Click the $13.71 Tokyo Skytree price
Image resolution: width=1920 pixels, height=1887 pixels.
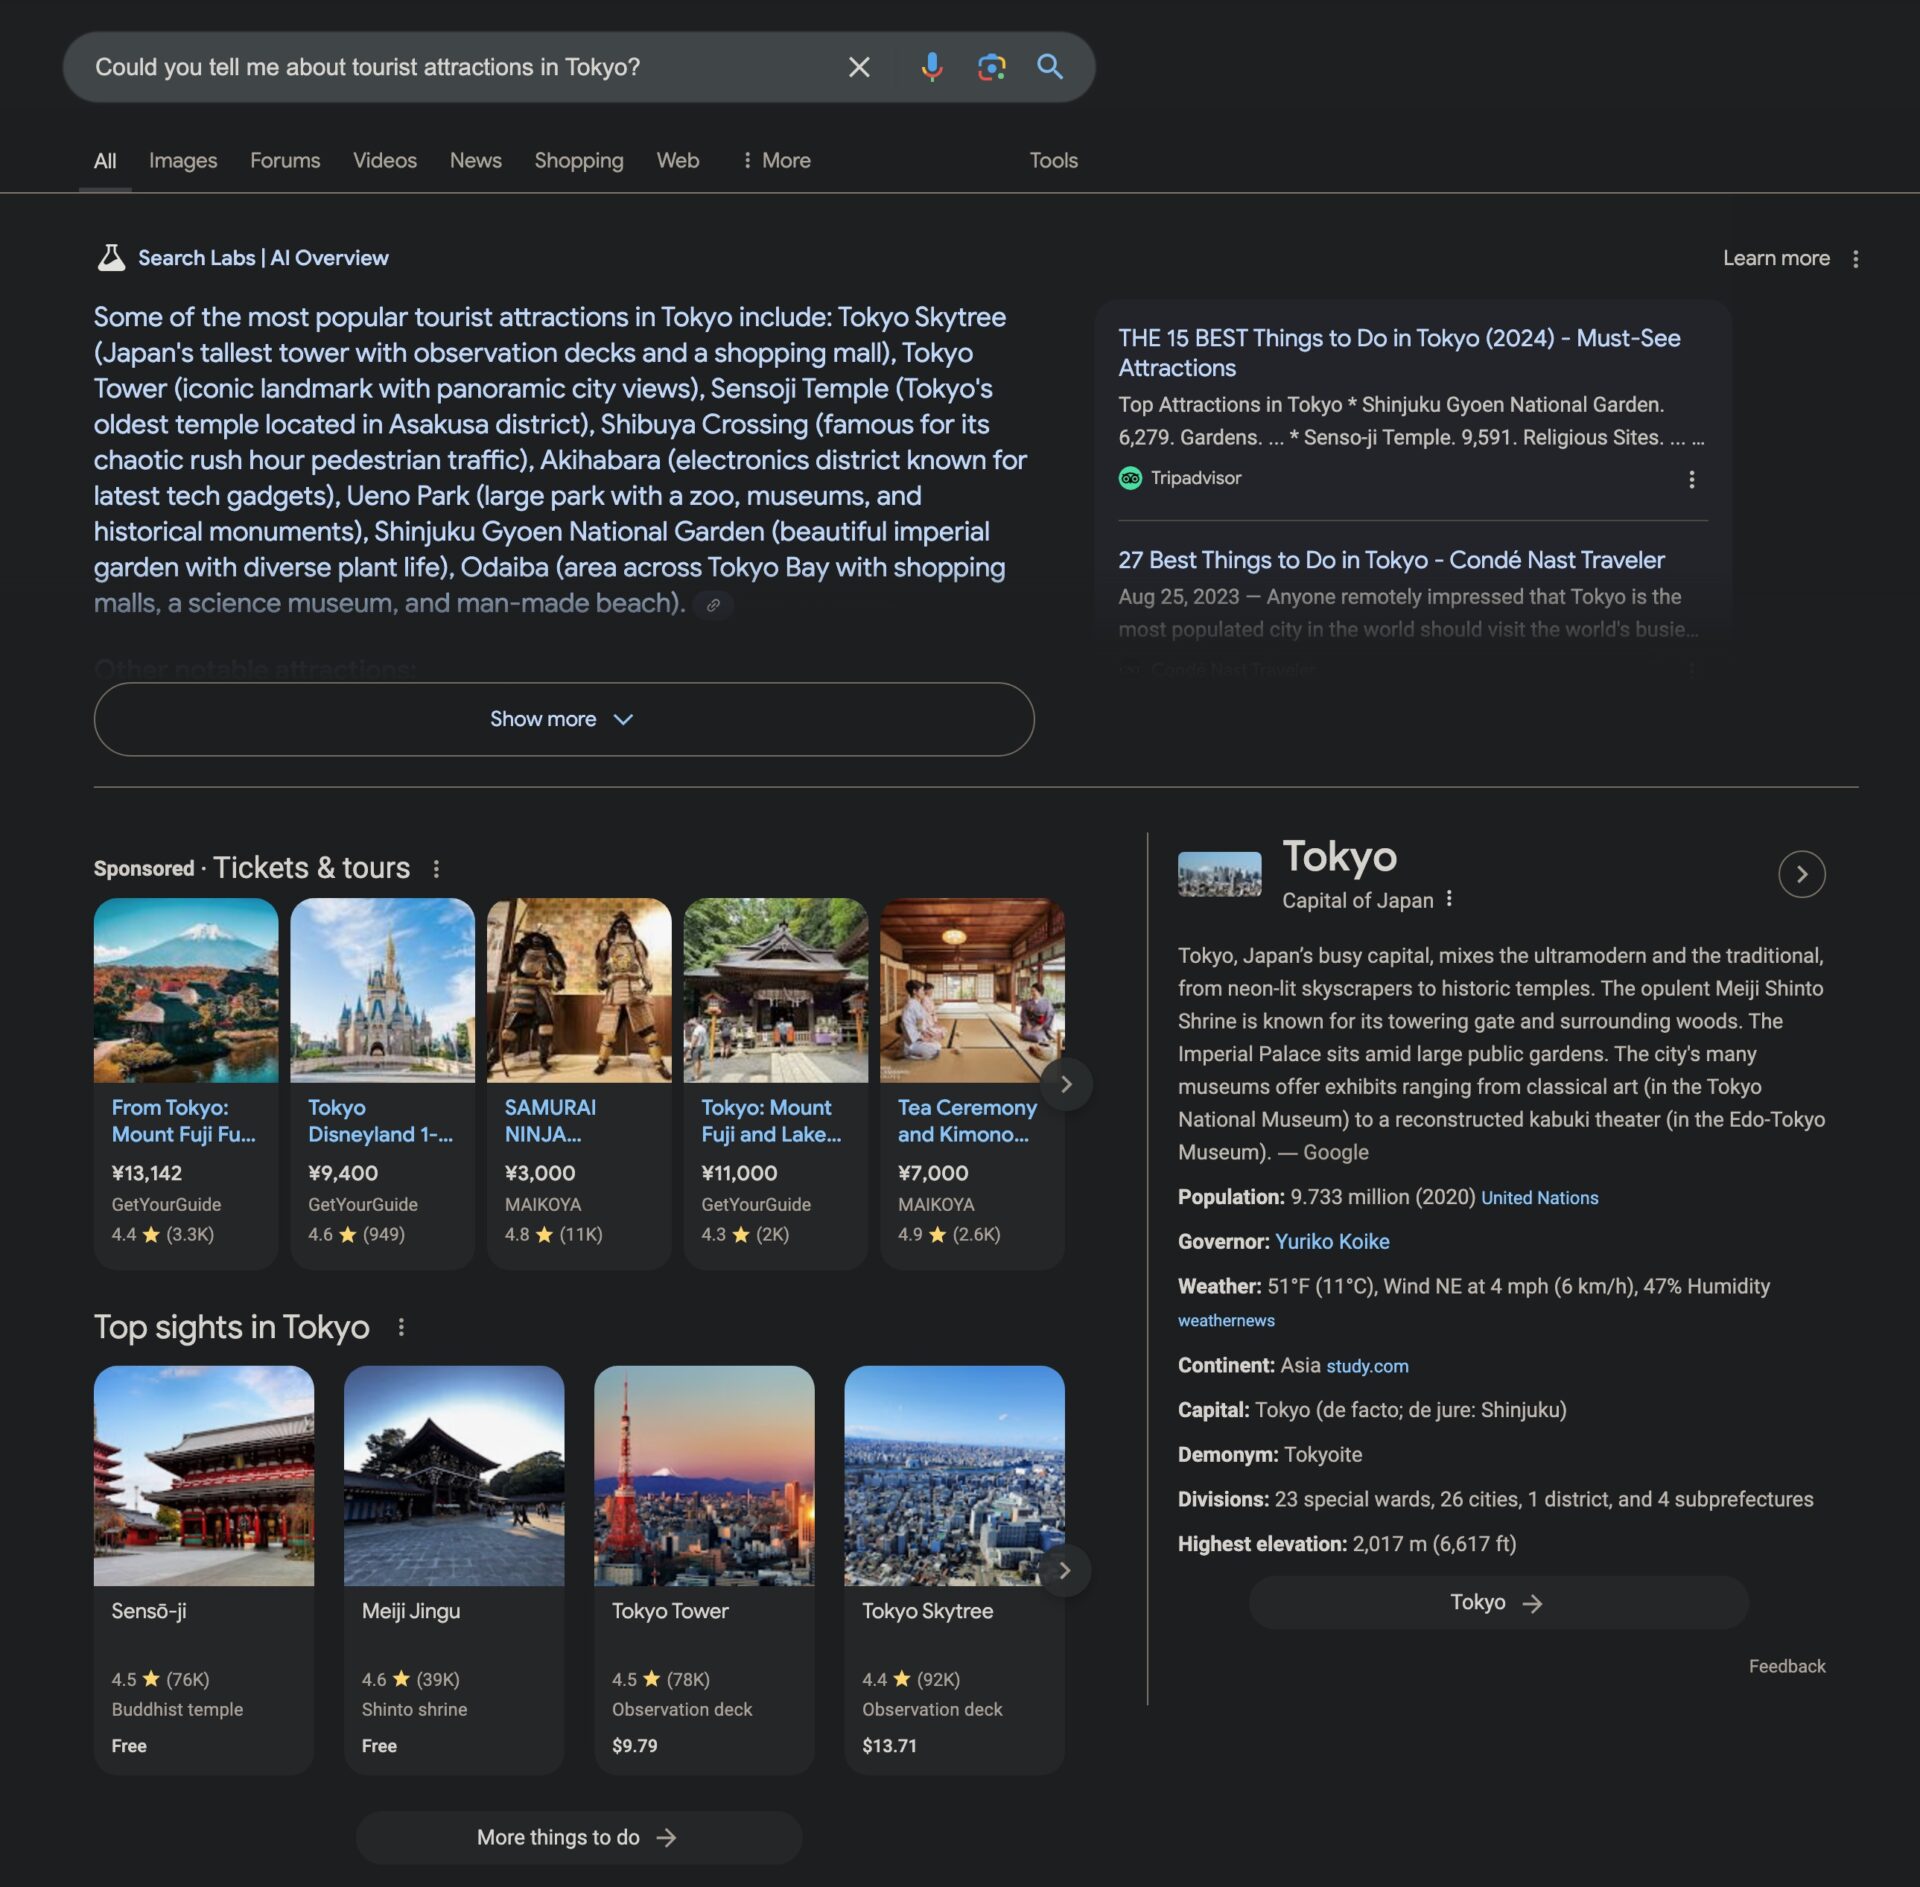coord(889,1746)
